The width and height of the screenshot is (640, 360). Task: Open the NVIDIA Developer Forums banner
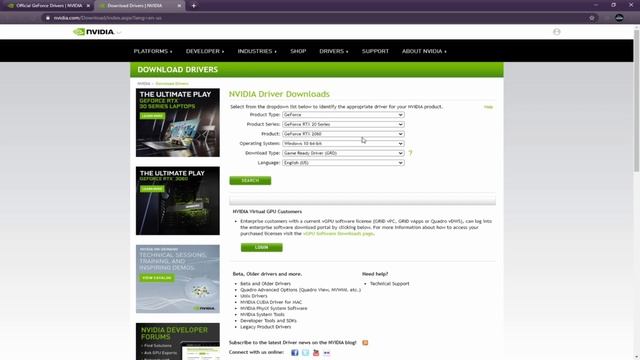pyautogui.click(x=178, y=341)
